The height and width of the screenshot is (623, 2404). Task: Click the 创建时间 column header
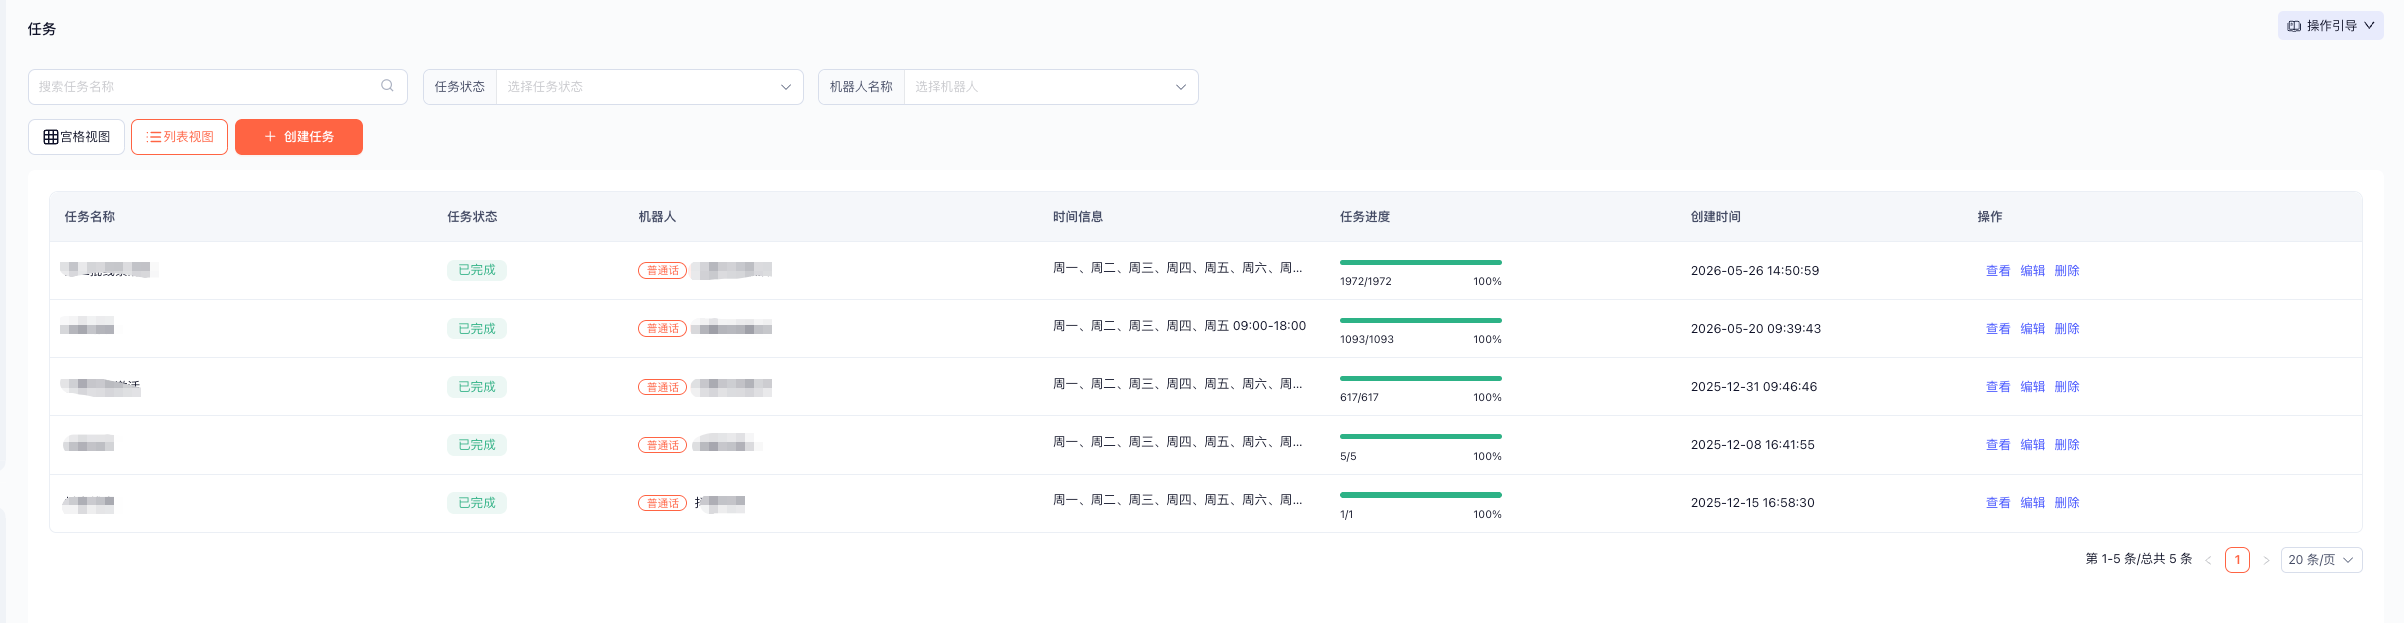(x=1716, y=217)
